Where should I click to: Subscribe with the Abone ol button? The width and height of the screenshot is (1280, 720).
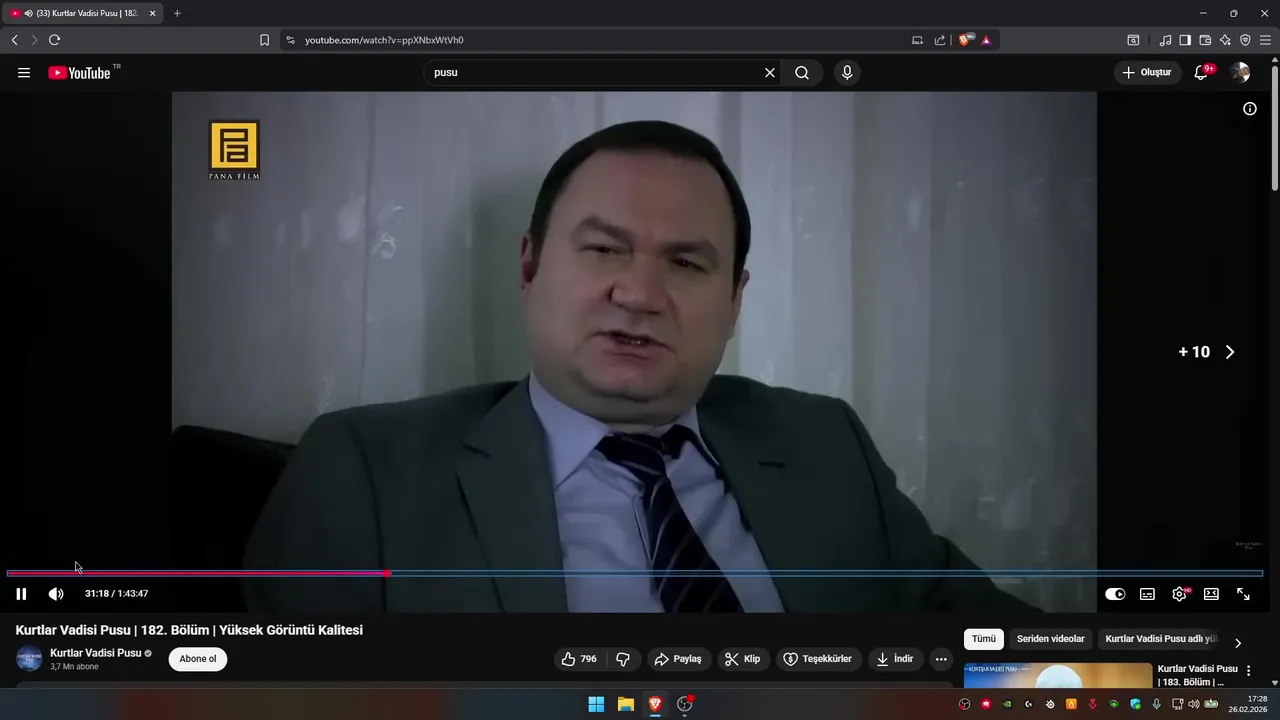pyautogui.click(x=198, y=659)
